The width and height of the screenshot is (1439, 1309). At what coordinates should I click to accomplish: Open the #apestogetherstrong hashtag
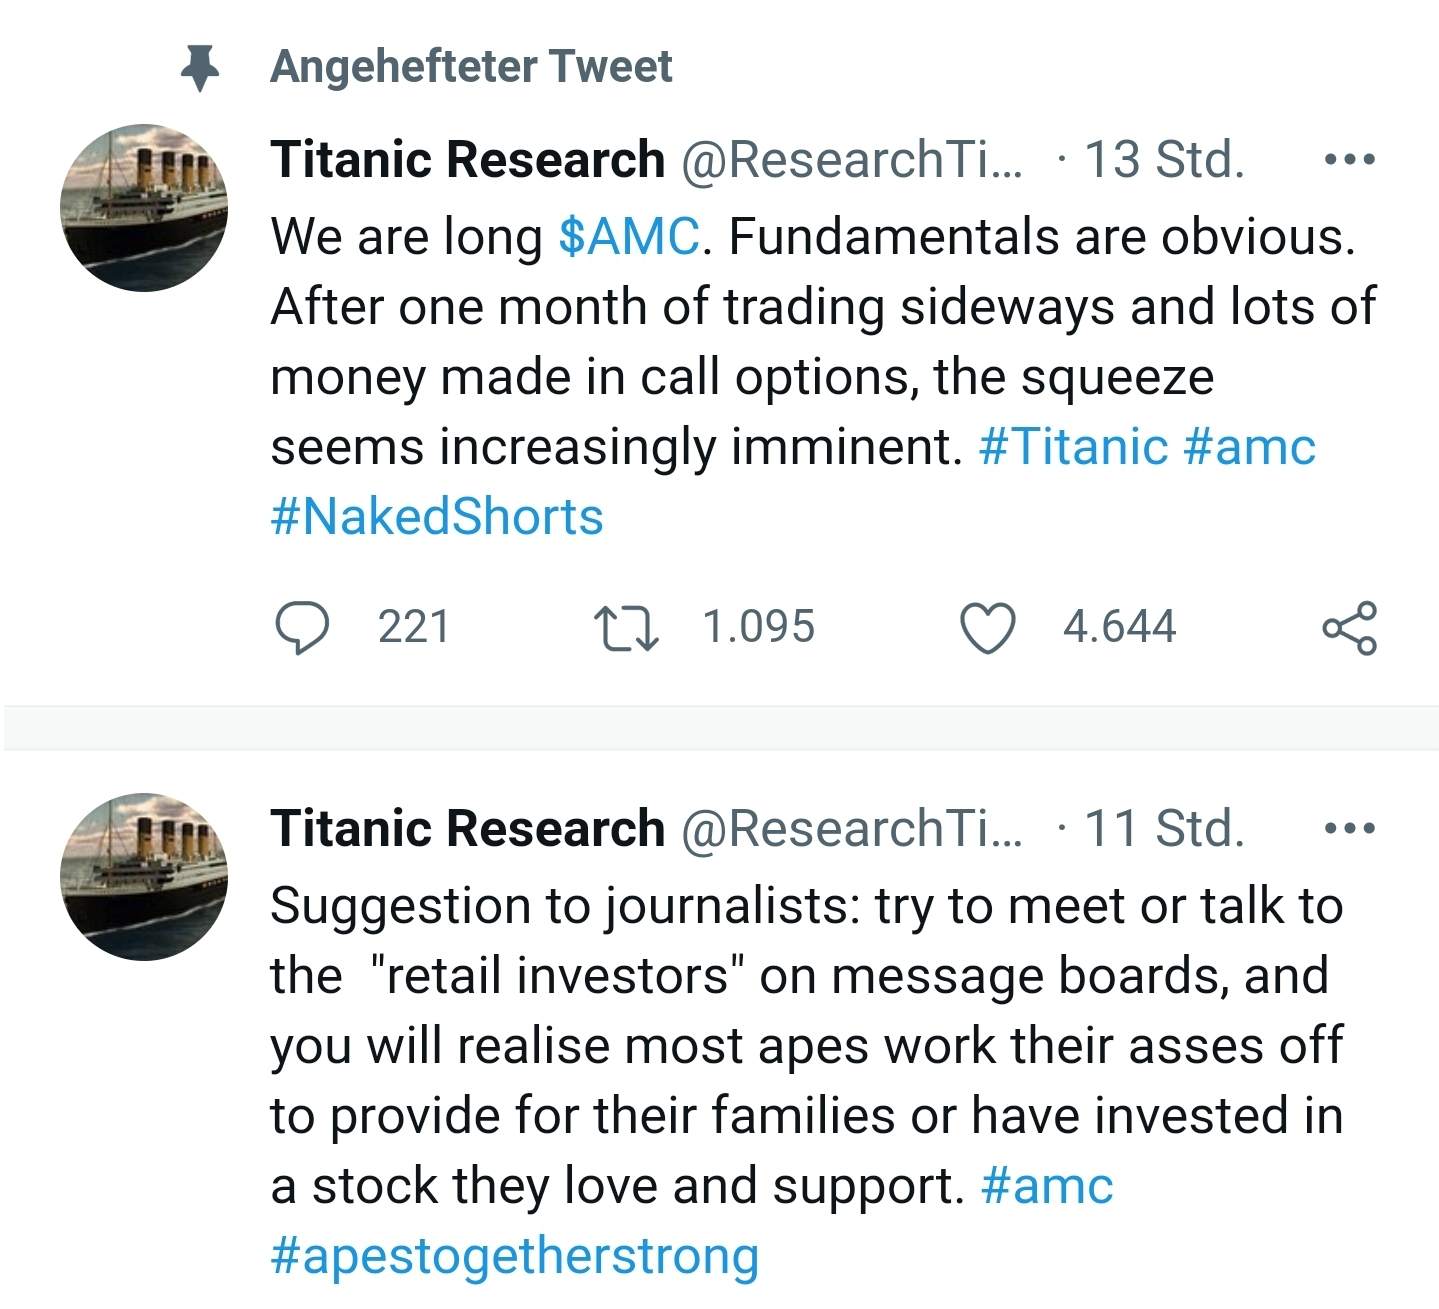pos(516,1257)
